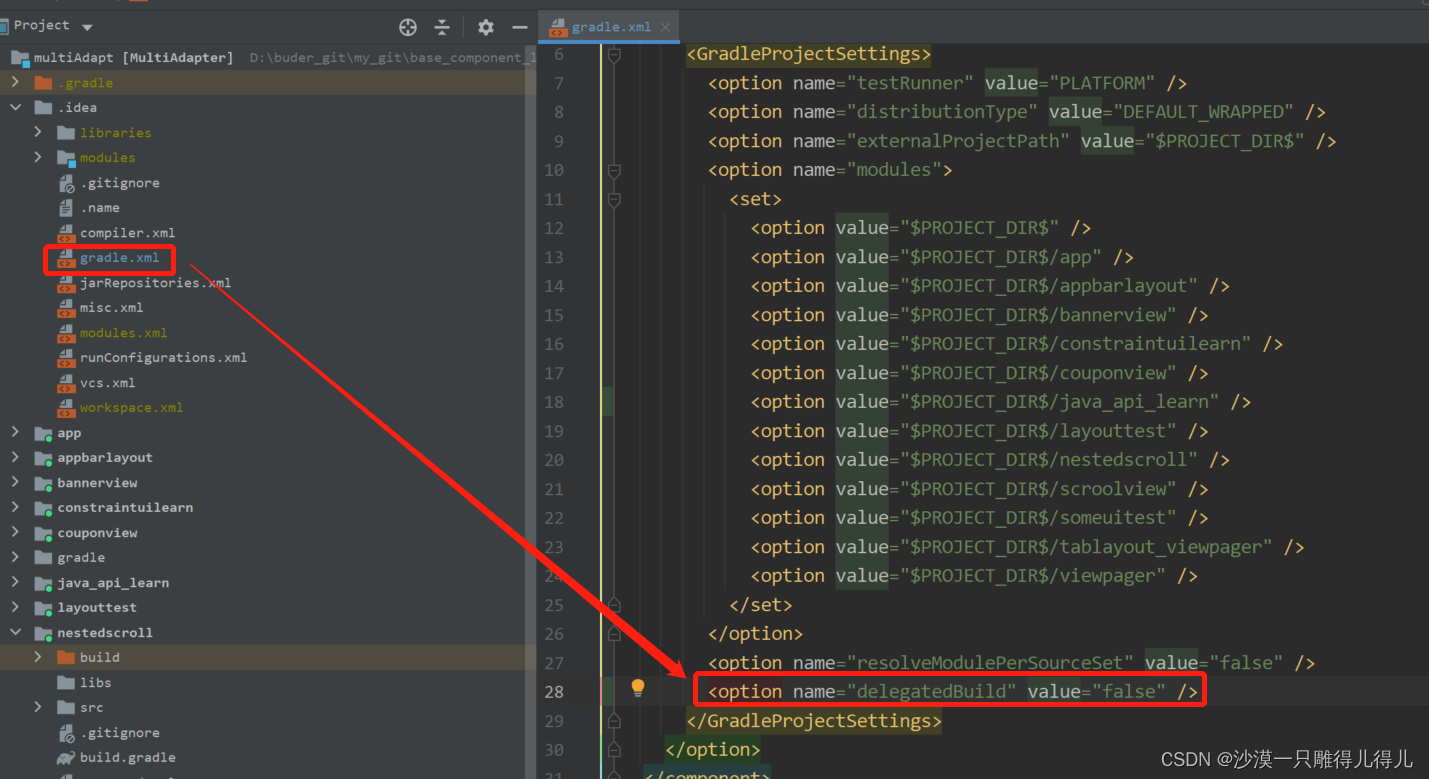Hide the Project panel with minus icon

519,27
